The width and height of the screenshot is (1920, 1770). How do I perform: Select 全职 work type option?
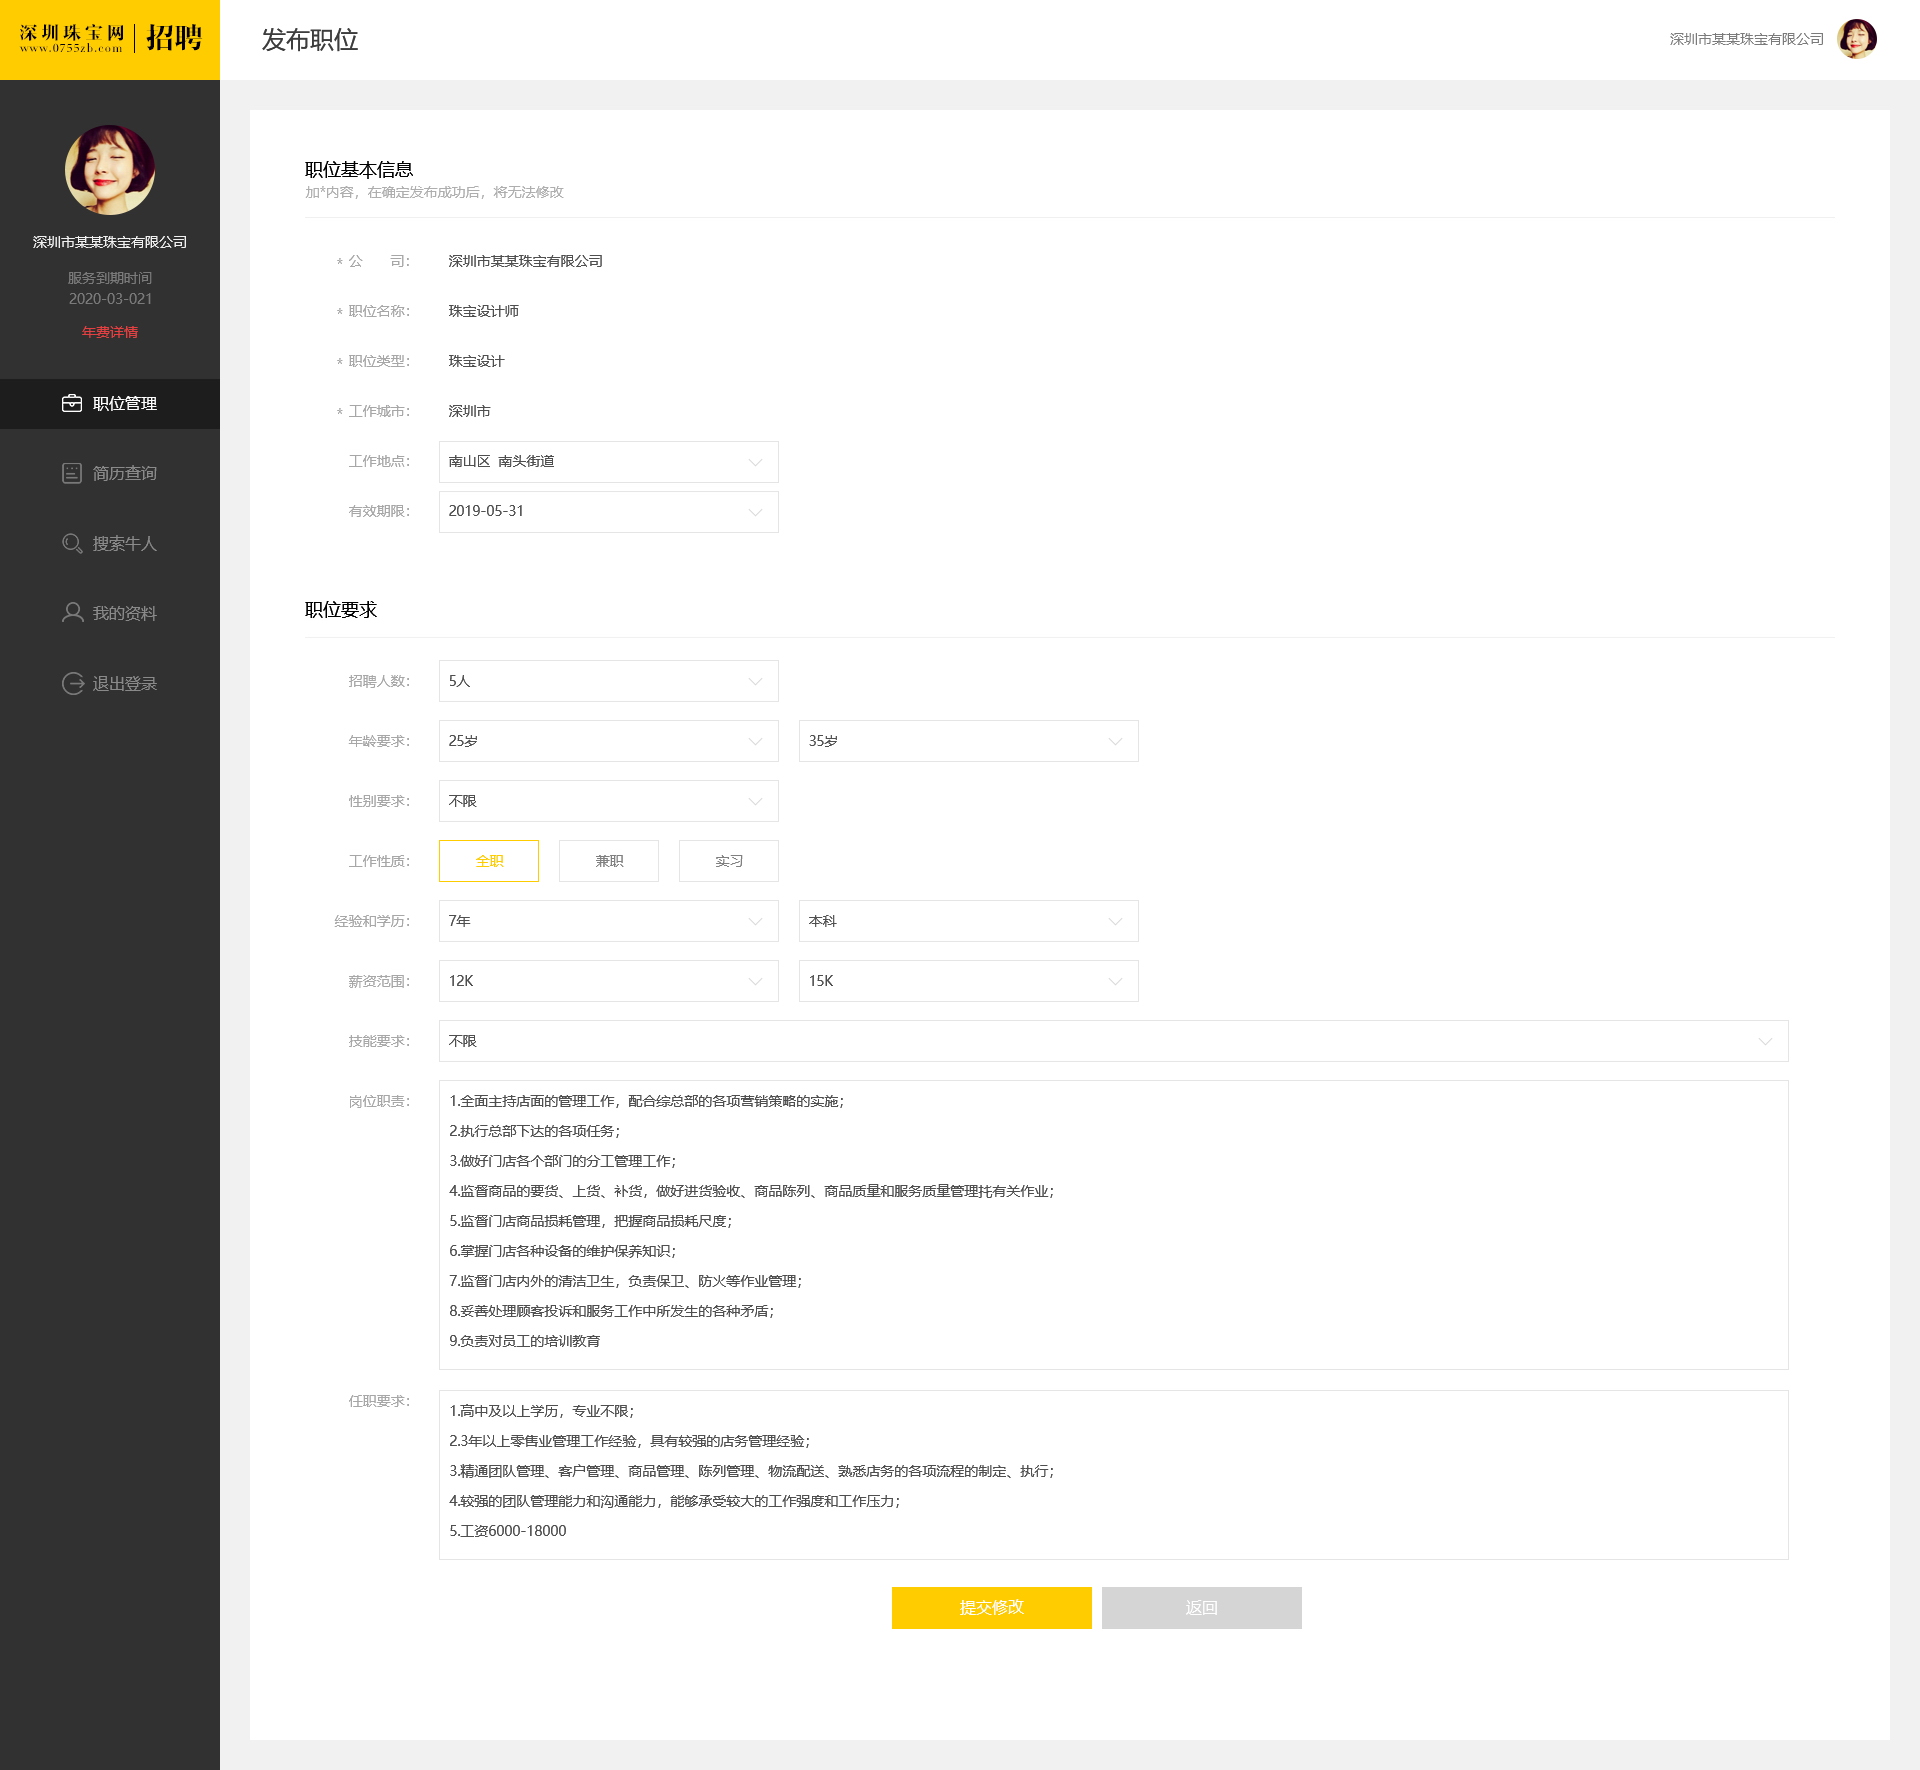coord(489,861)
